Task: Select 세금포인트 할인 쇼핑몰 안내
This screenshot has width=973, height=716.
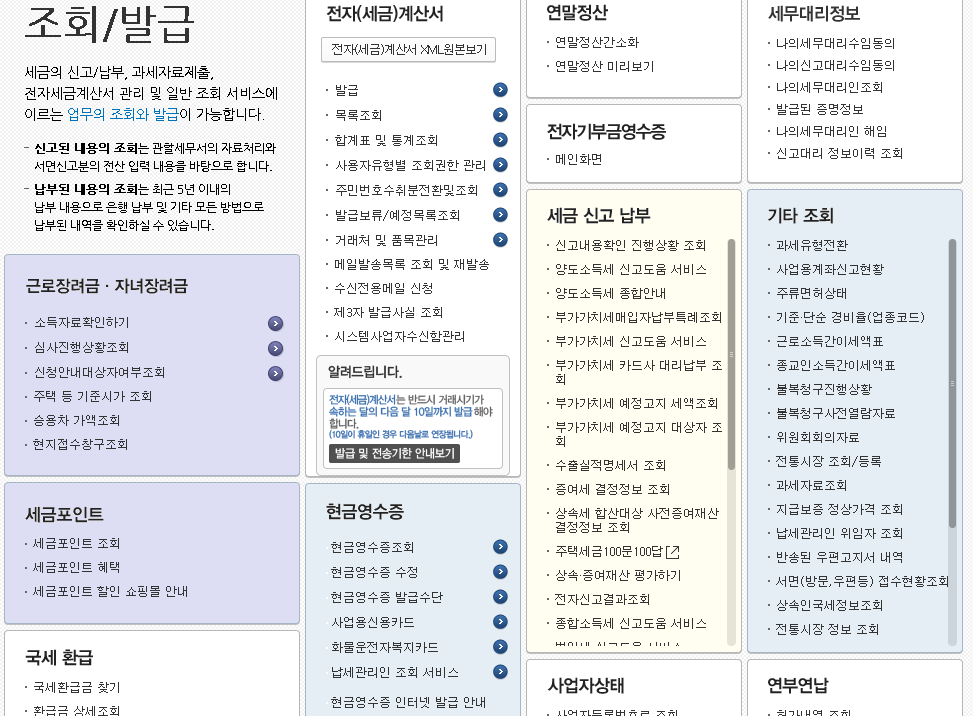Action: (110, 592)
